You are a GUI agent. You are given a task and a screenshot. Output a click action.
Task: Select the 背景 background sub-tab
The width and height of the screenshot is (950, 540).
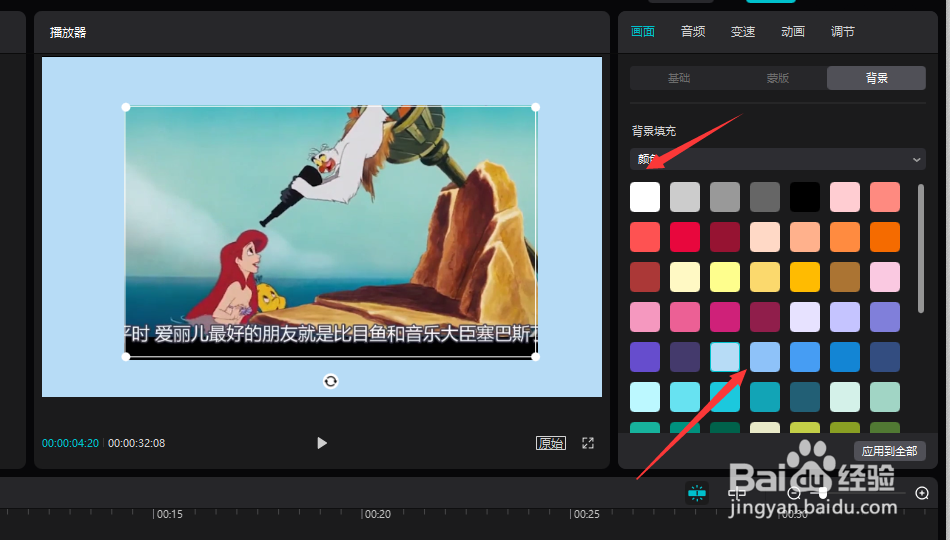(876, 78)
